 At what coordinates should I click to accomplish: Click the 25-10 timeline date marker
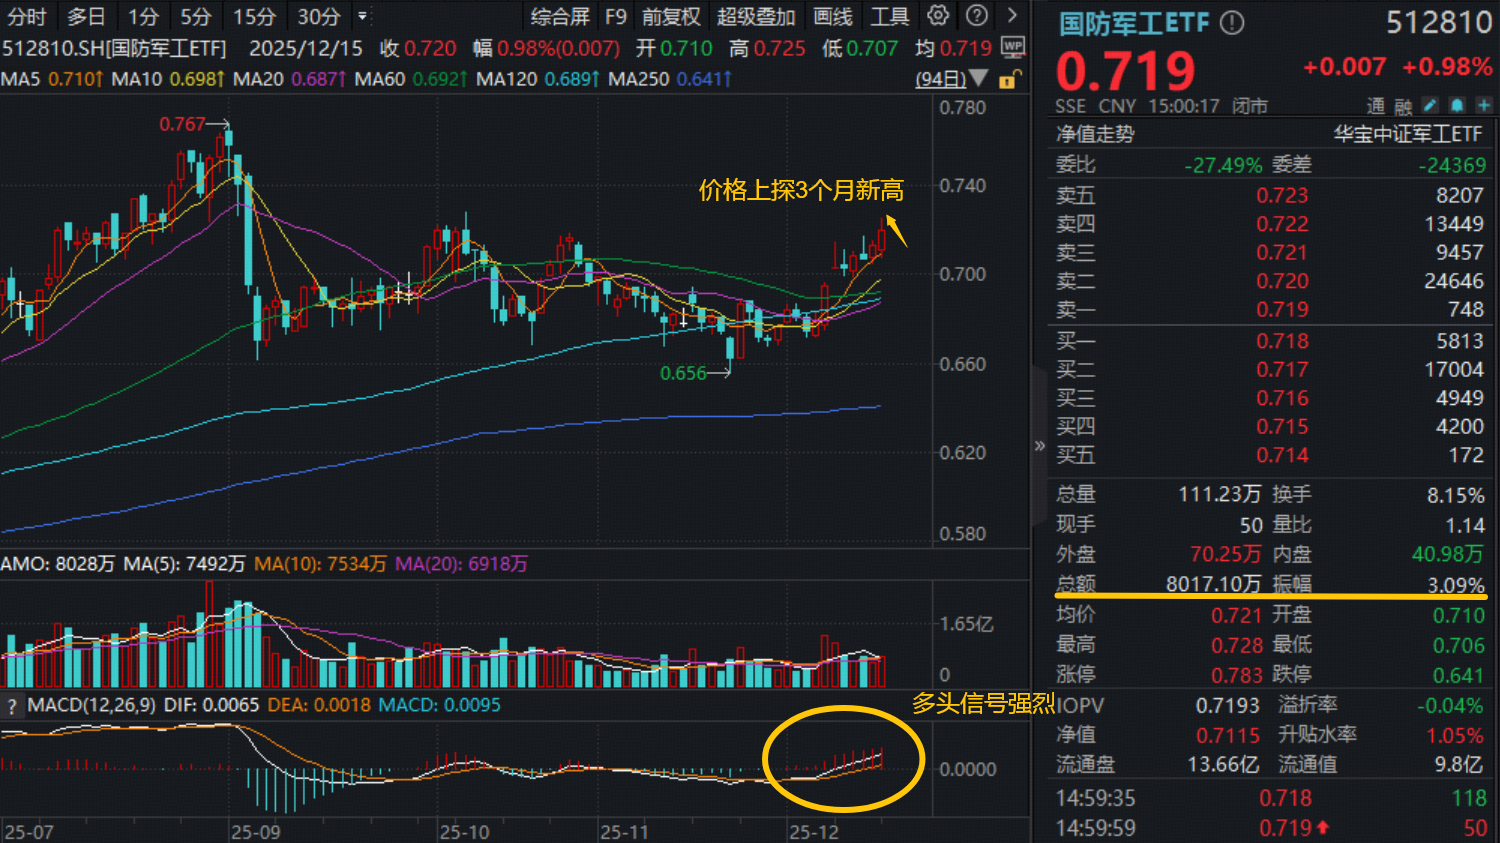[464, 832]
